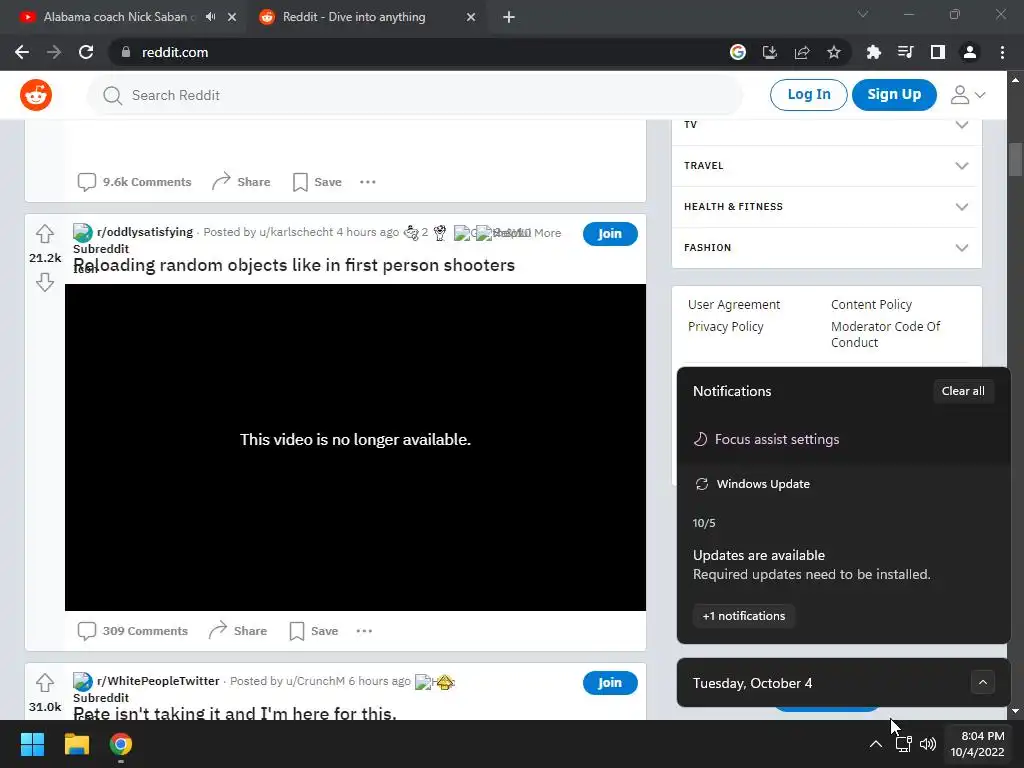The width and height of the screenshot is (1024, 768).
Task: Downvote the oddlysatisfying reloading post
Action: (x=44, y=282)
